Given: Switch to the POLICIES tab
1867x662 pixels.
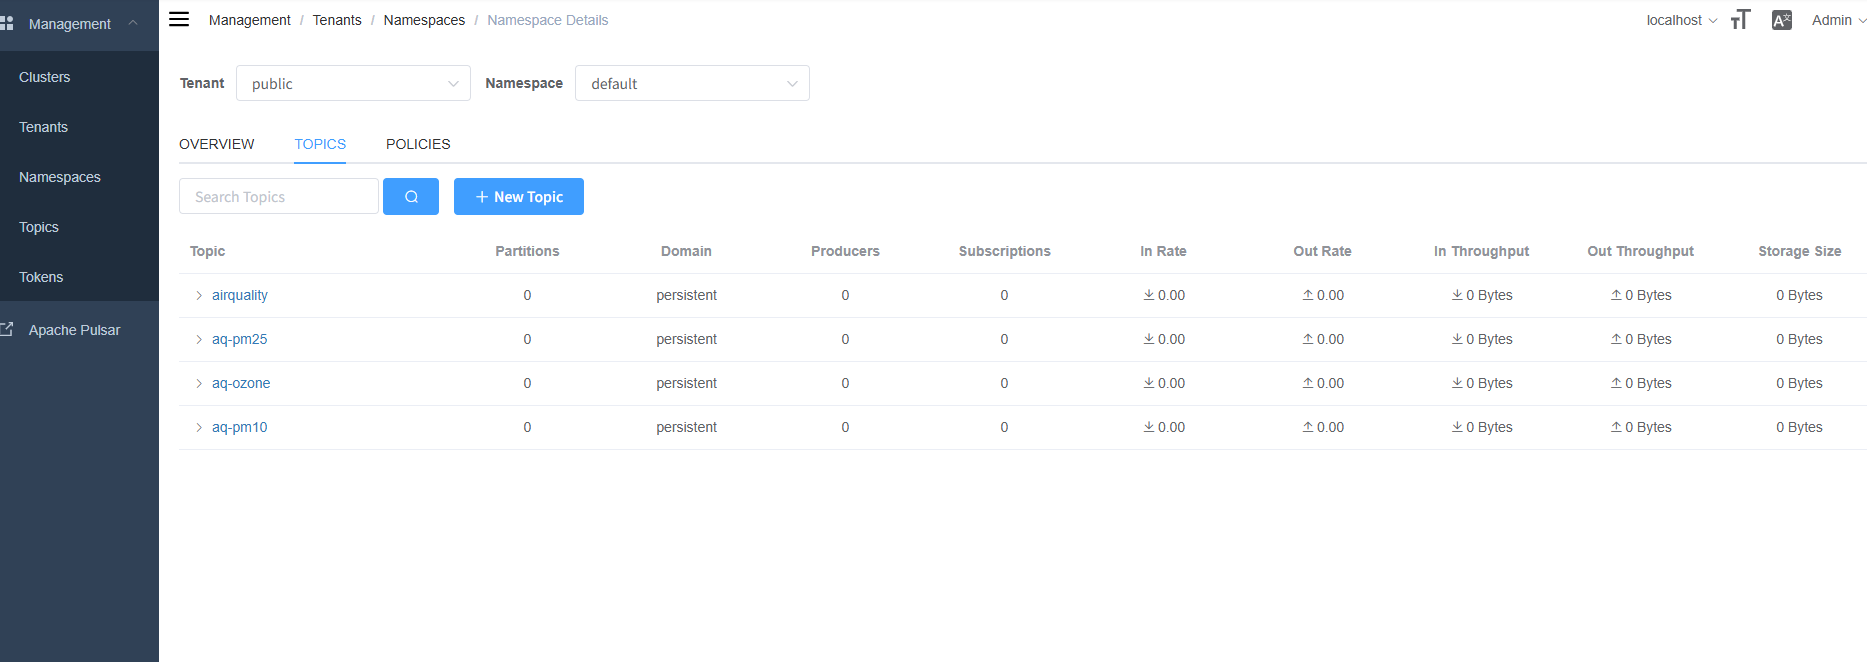Looking at the screenshot, I should [418, 144].
